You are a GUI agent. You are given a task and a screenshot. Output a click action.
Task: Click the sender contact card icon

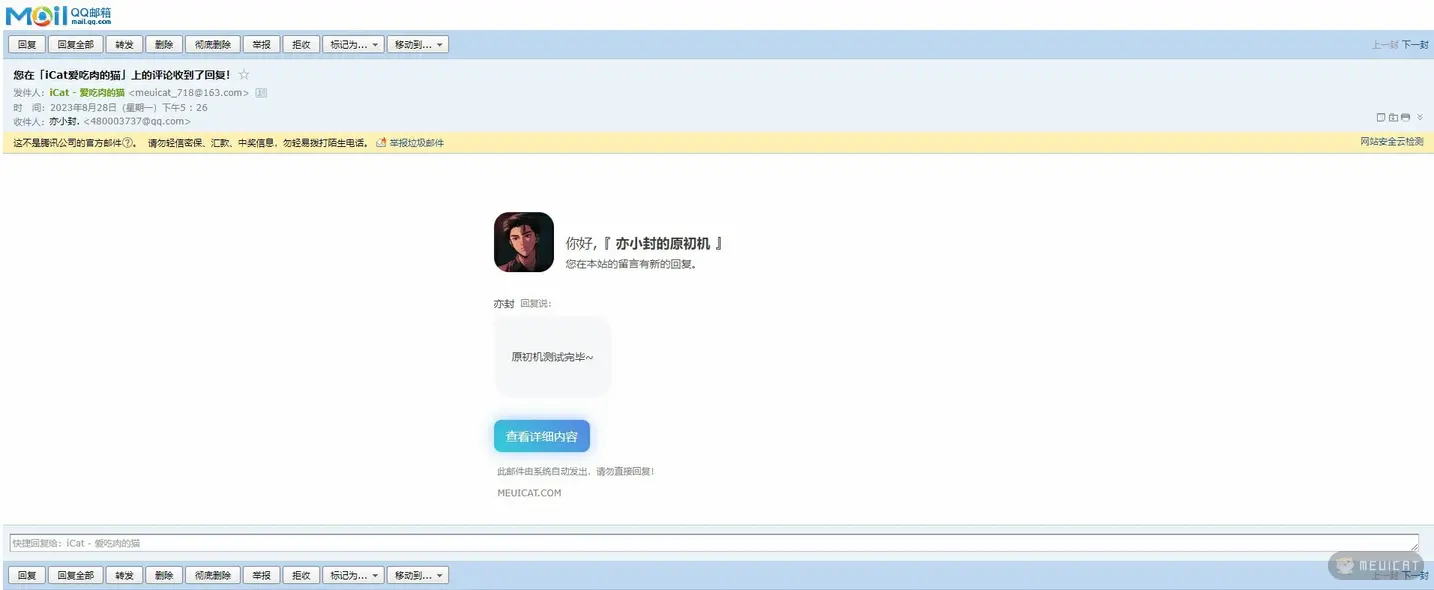(261, 93)
